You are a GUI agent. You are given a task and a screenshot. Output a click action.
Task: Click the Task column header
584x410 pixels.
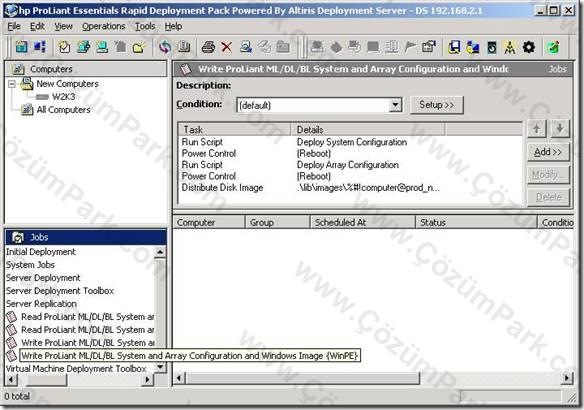point(235,130)
